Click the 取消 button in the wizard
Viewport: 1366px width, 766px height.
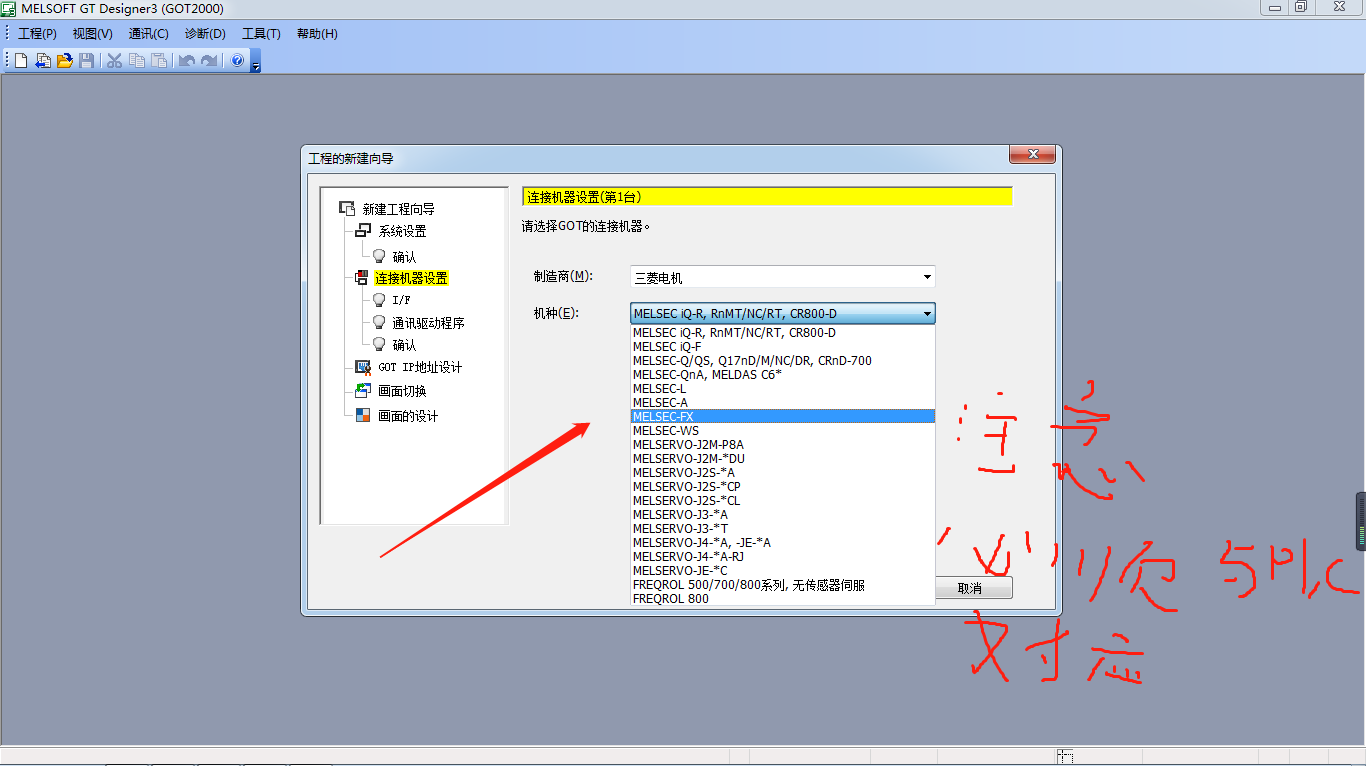(x=974, y=588)
